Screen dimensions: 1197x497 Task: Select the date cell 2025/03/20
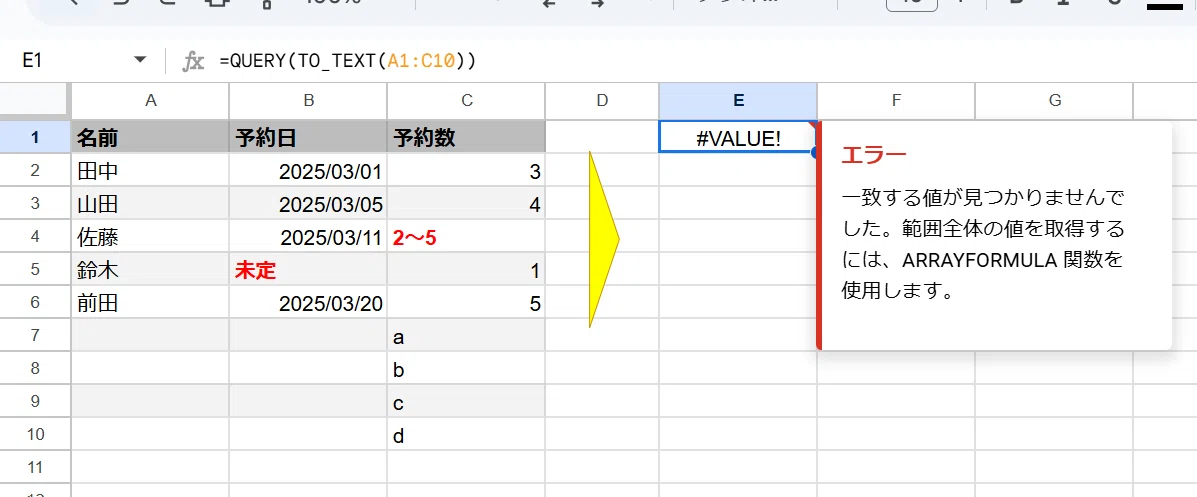(x=308, y=303)
